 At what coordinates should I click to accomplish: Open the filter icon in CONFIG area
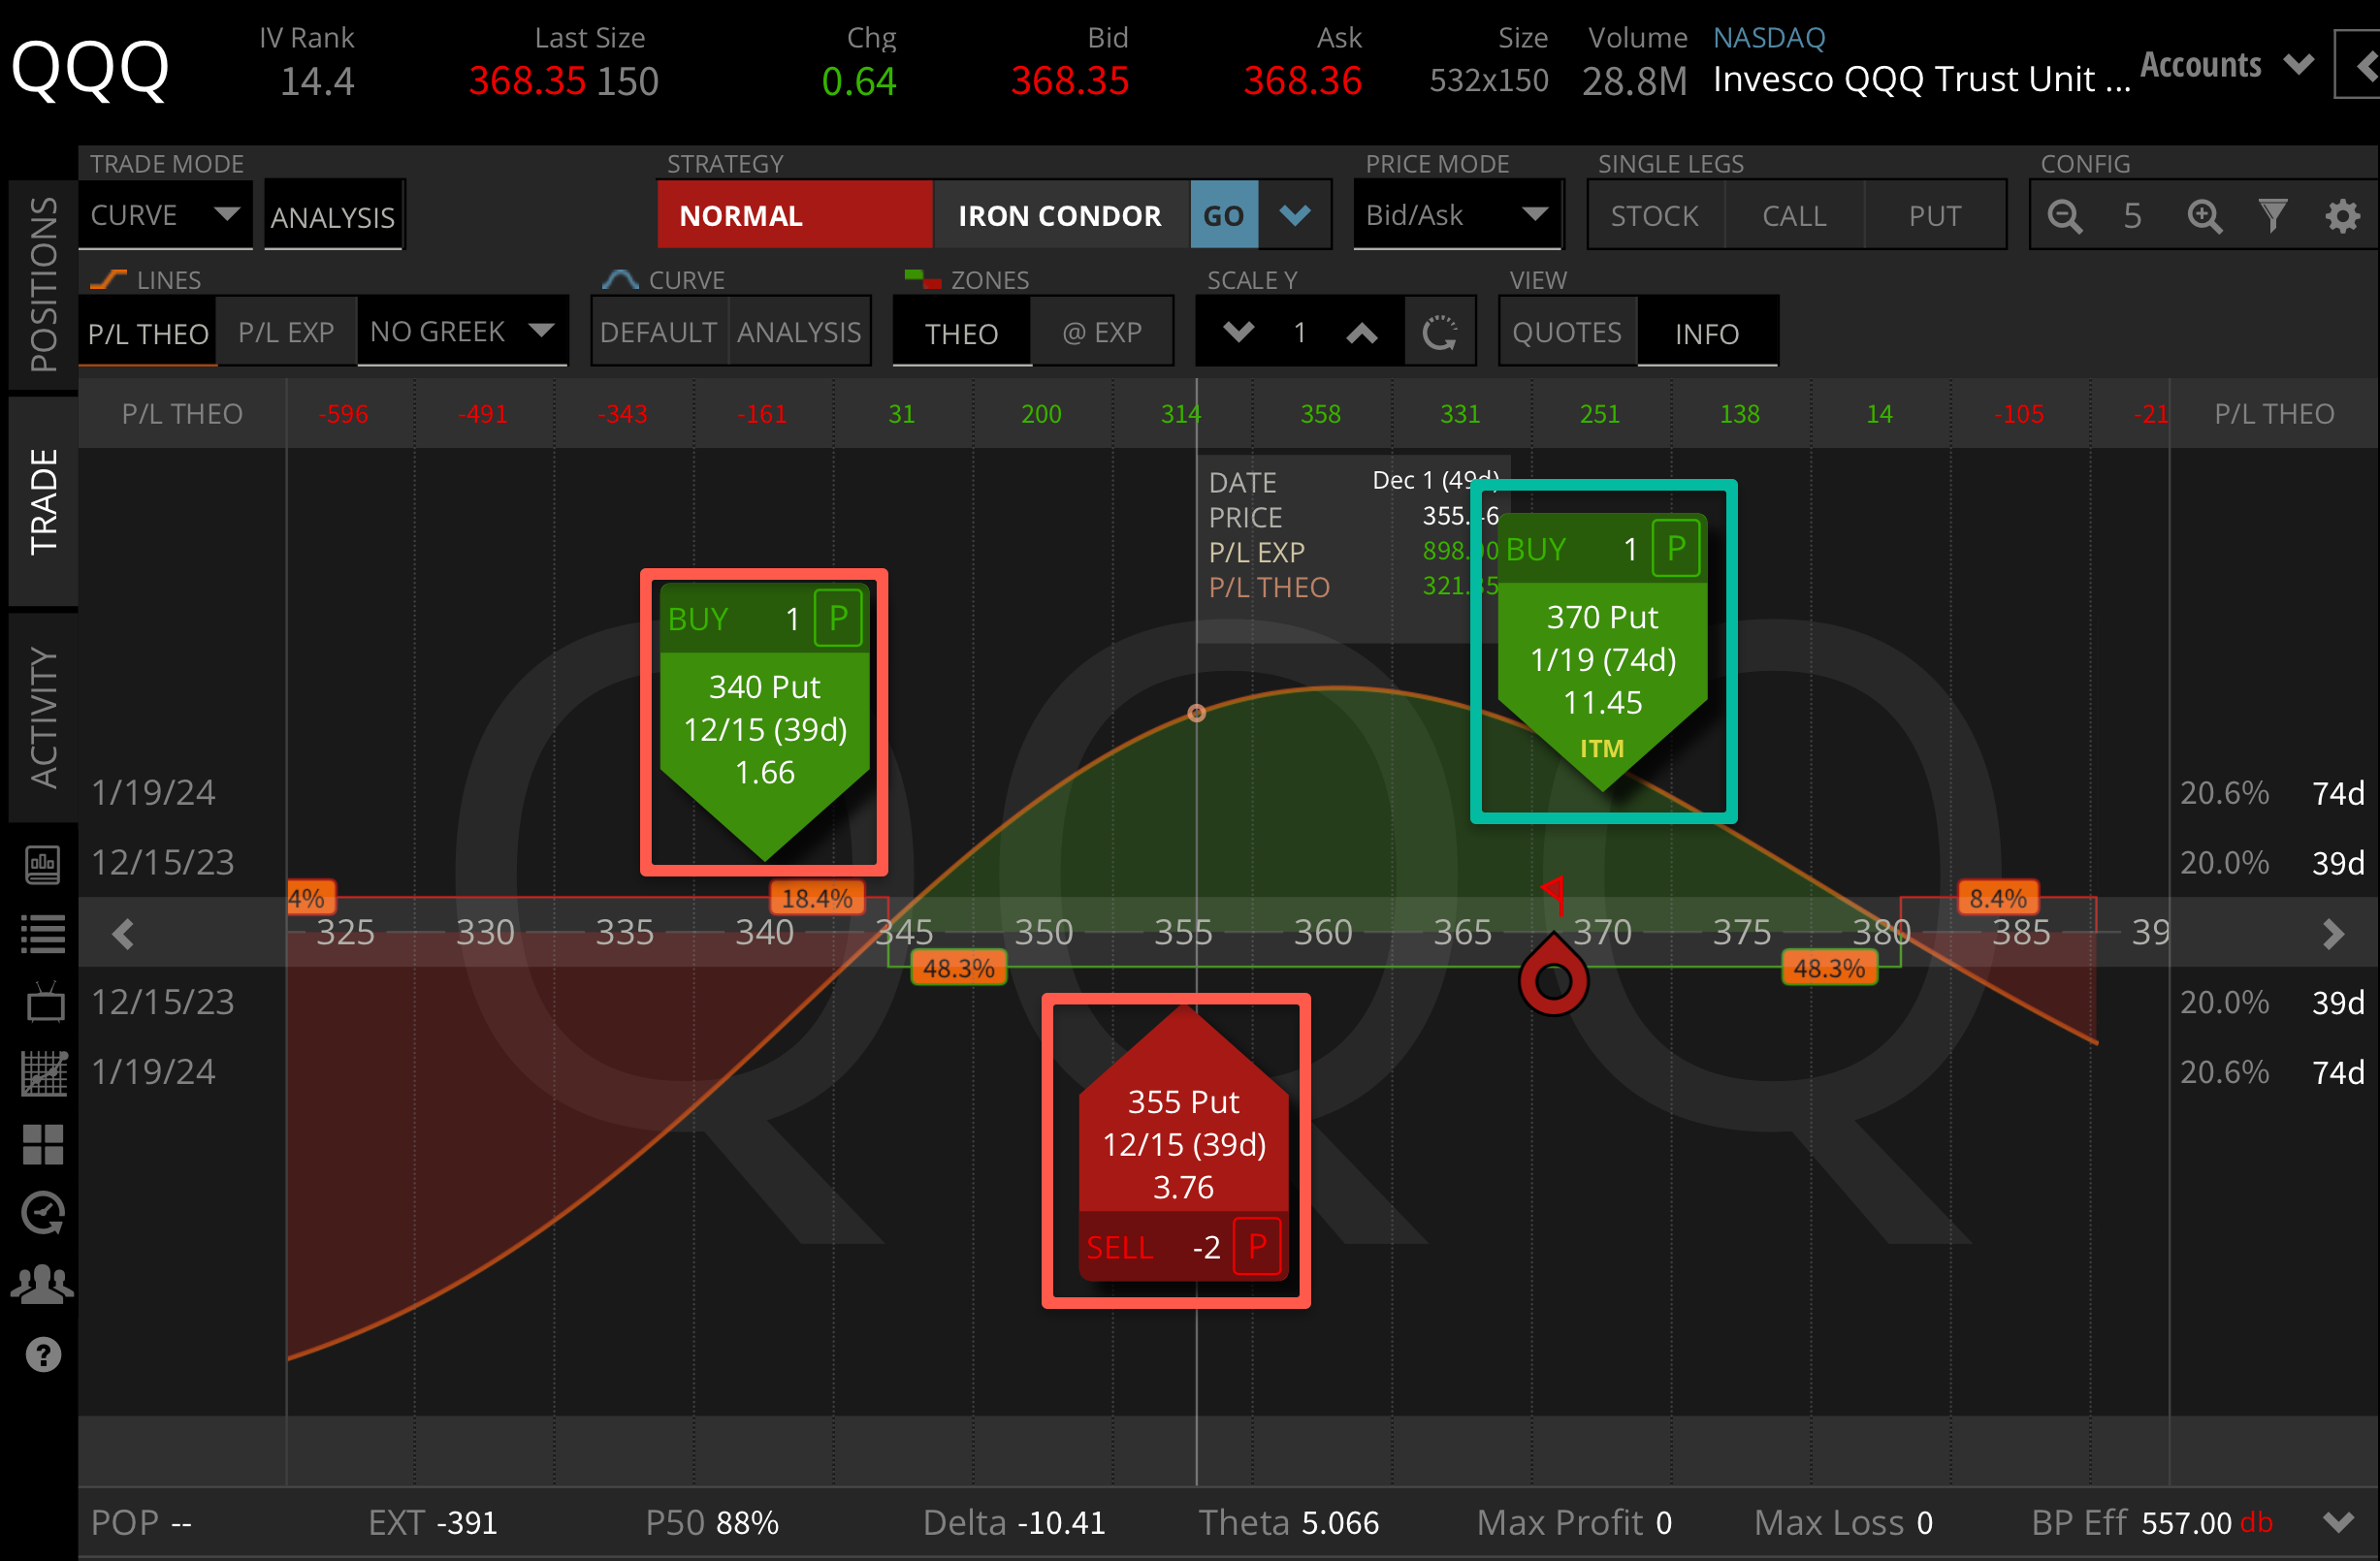[2273, 215]
